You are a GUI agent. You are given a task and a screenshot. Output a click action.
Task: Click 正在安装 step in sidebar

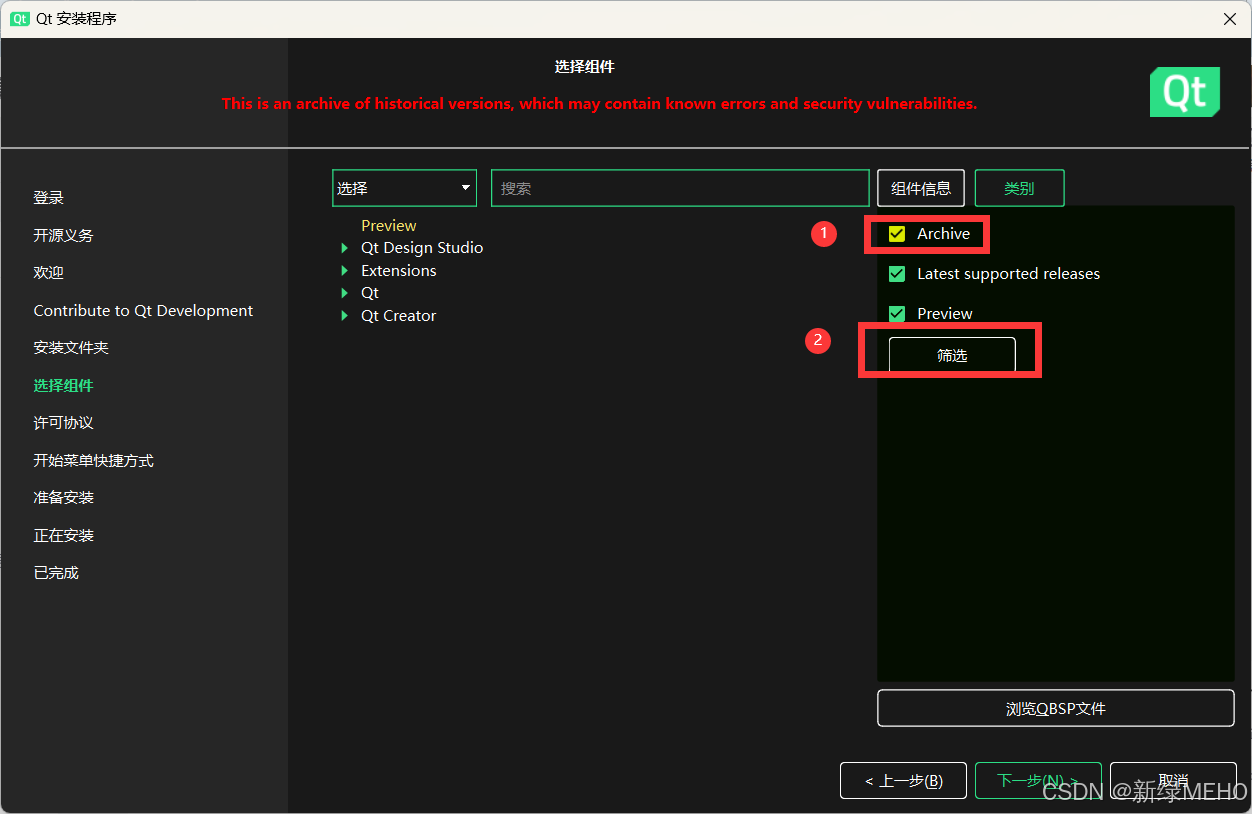[64, 536]
